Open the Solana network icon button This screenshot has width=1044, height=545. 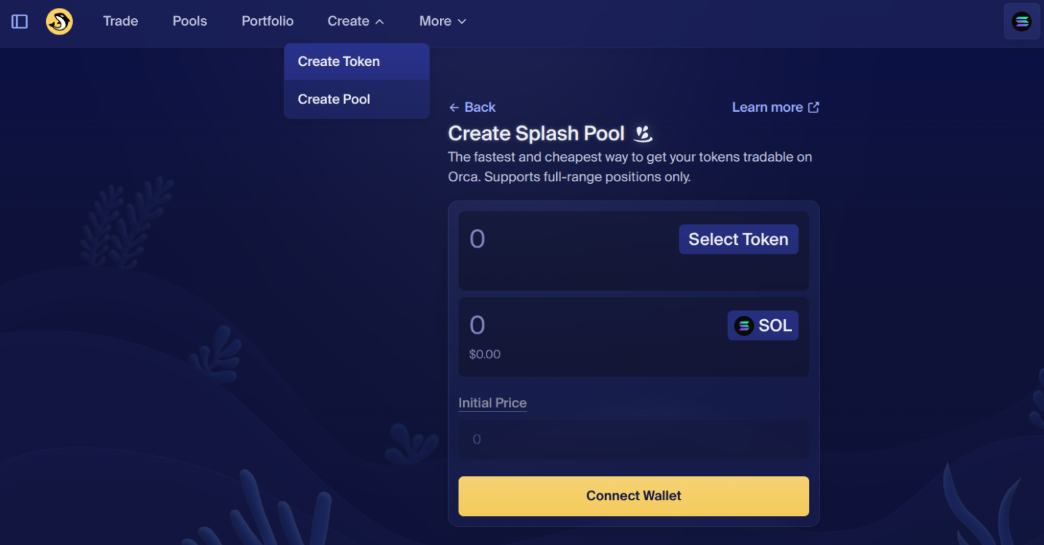[x=1021, y=21]
